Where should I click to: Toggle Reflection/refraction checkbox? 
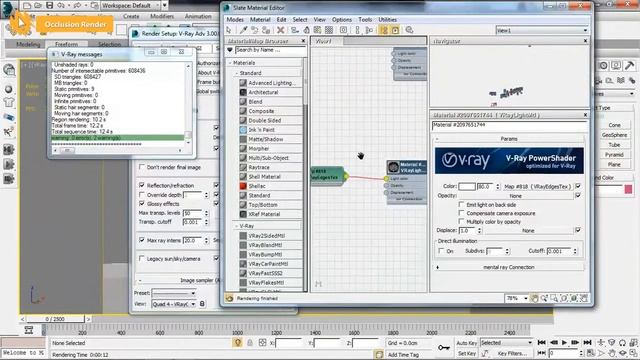142,185
